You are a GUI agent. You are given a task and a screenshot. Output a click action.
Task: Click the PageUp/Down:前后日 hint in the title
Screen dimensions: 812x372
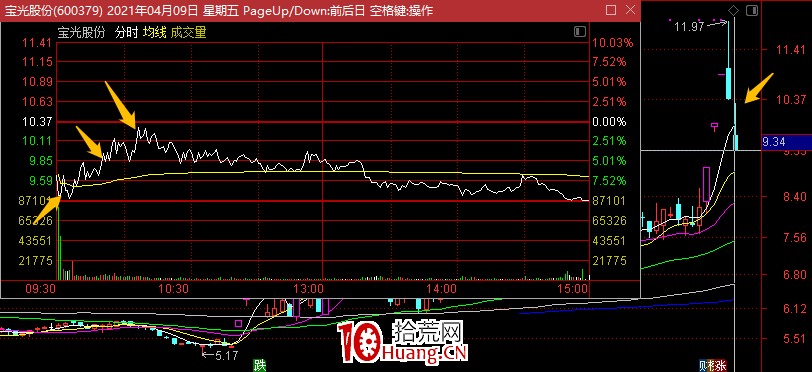[303, 10]
